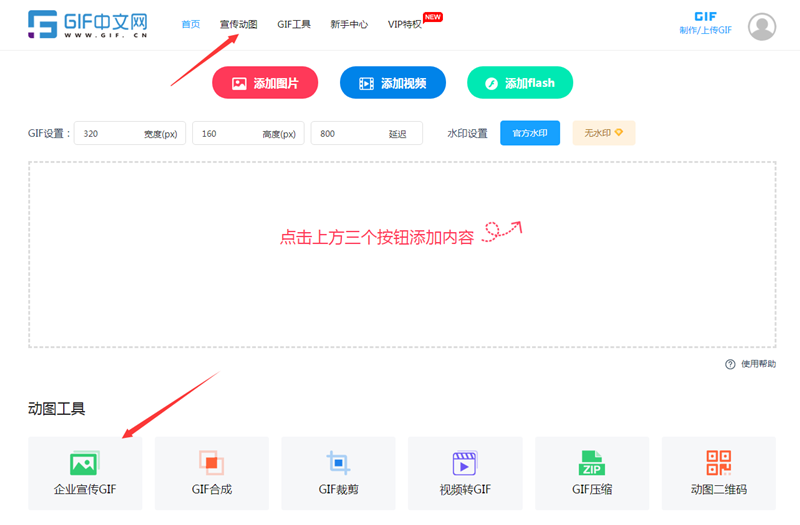Viewport: 800px width, 525px height.
Task: Click the GIF设置 label
Action: tap(48, 134)
